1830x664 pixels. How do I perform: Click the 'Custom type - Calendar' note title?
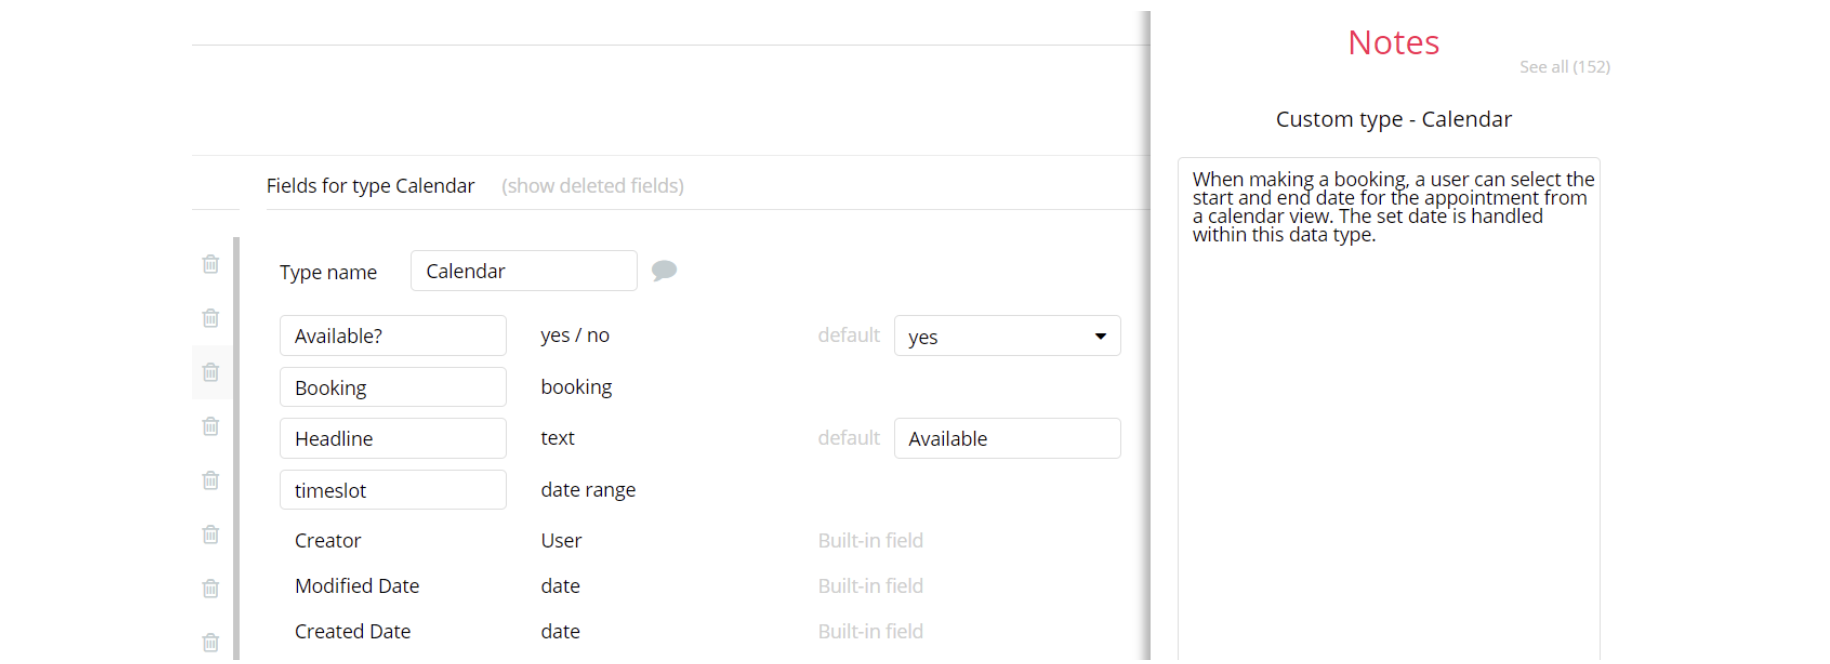tap(1393, 119)
